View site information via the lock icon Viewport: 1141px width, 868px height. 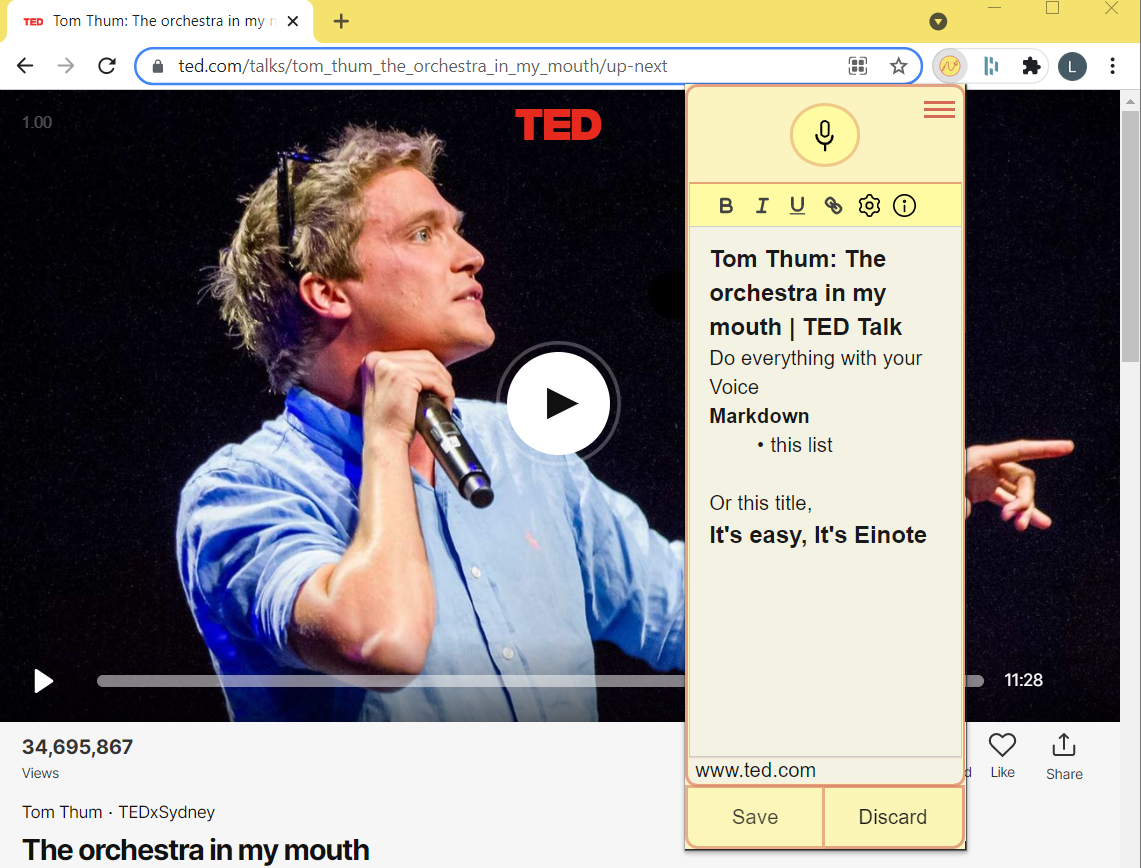pos(158,66)
